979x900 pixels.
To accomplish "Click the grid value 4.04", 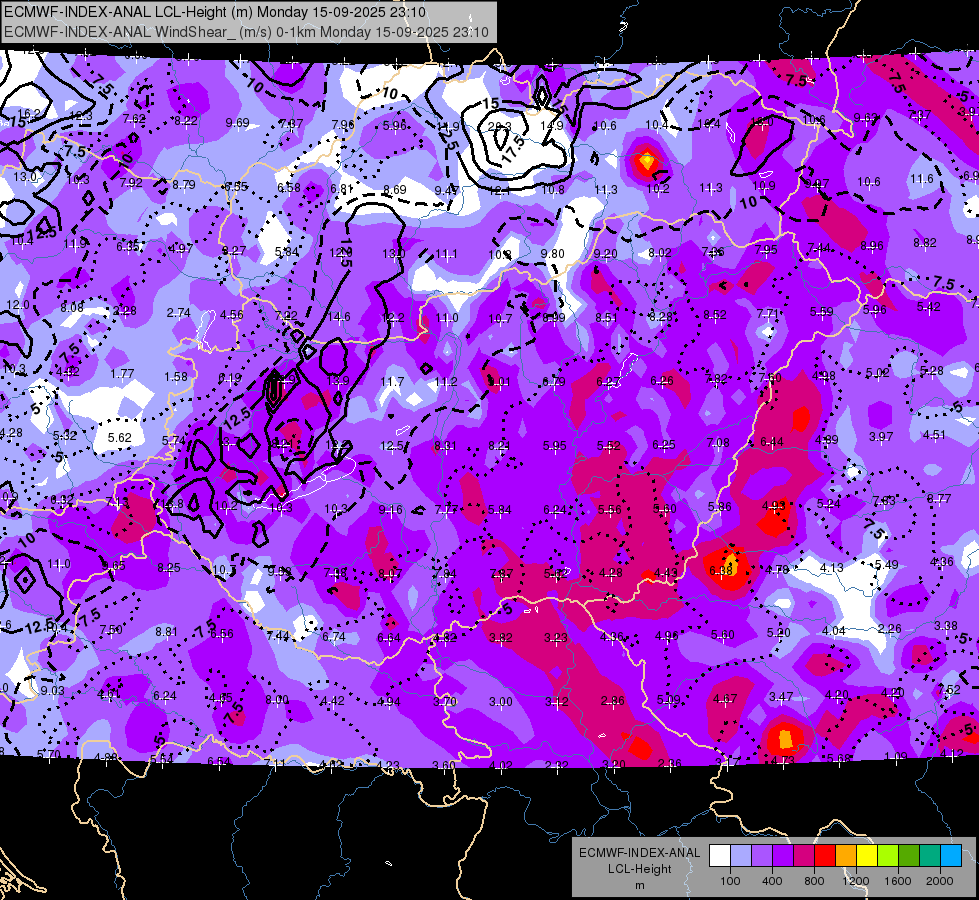I will pyautogui.click(x=834, y=631).
